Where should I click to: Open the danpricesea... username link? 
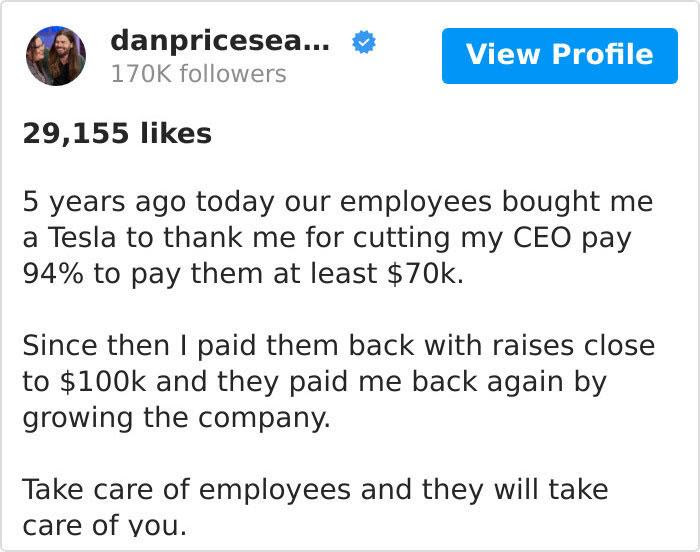point(220,42)
